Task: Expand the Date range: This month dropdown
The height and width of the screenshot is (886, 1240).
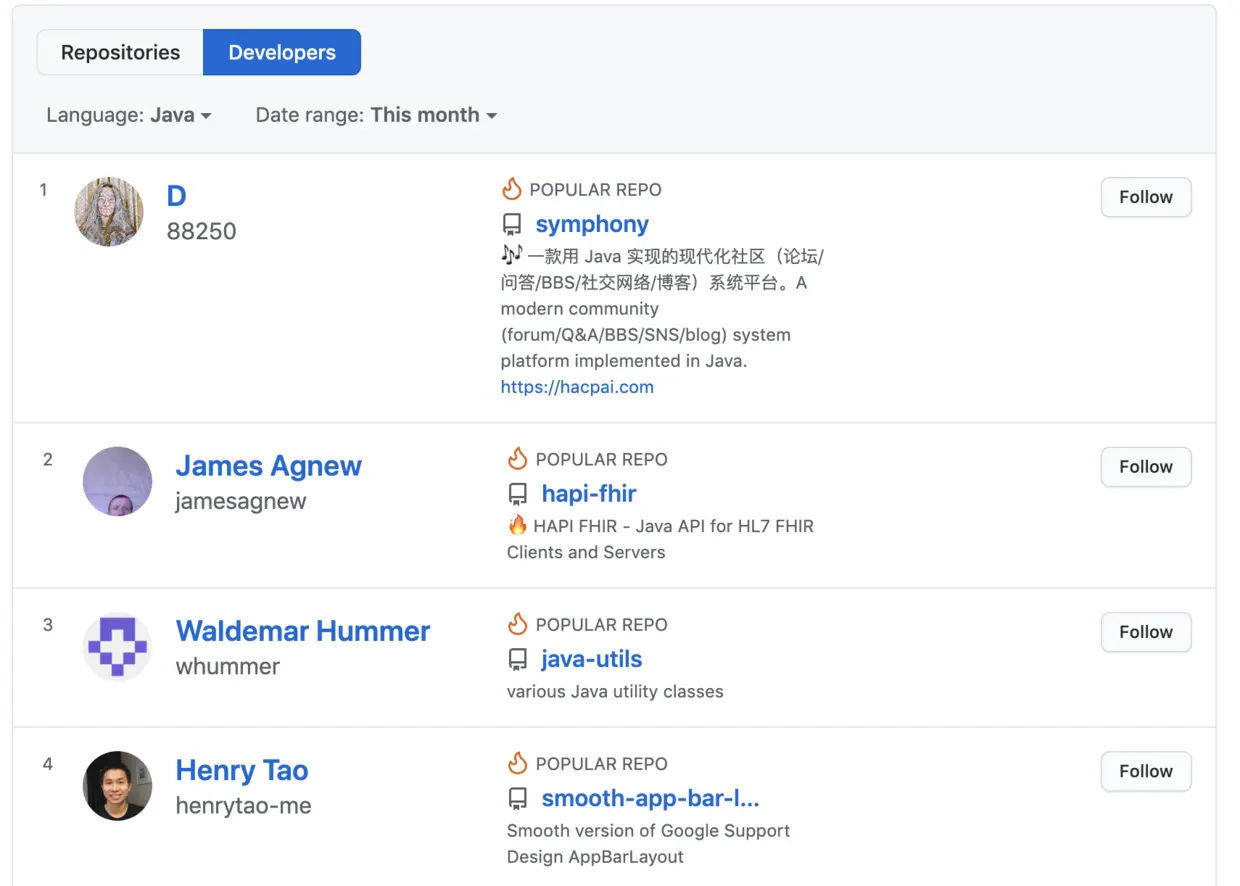Action: point(376,115)
